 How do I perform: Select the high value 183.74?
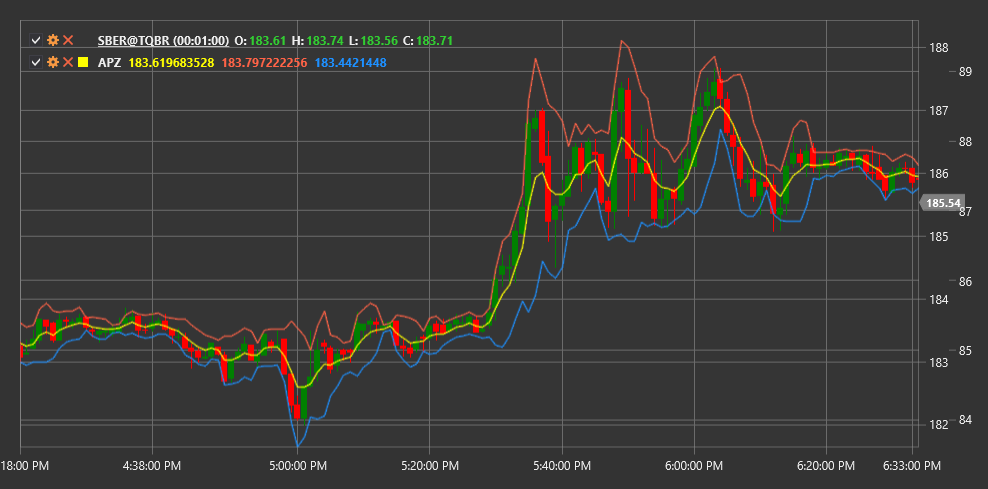[x=325, y=41]
